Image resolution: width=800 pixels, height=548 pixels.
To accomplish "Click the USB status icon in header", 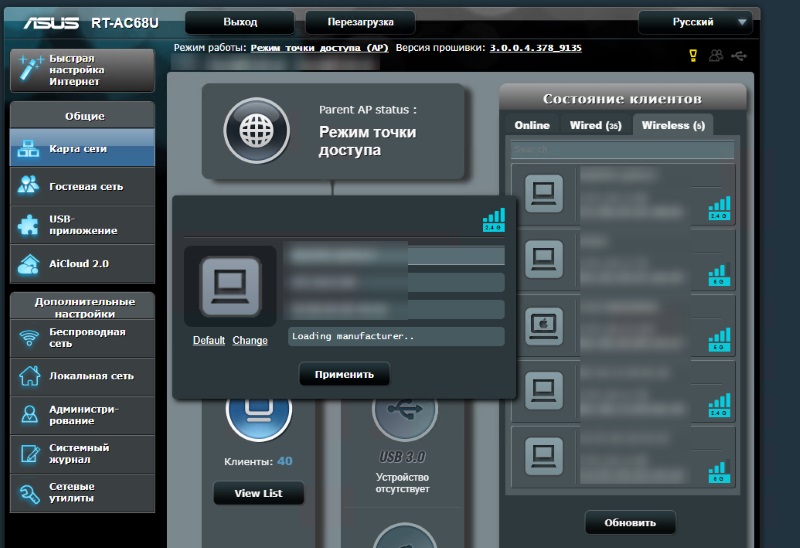I will point(739,56).
